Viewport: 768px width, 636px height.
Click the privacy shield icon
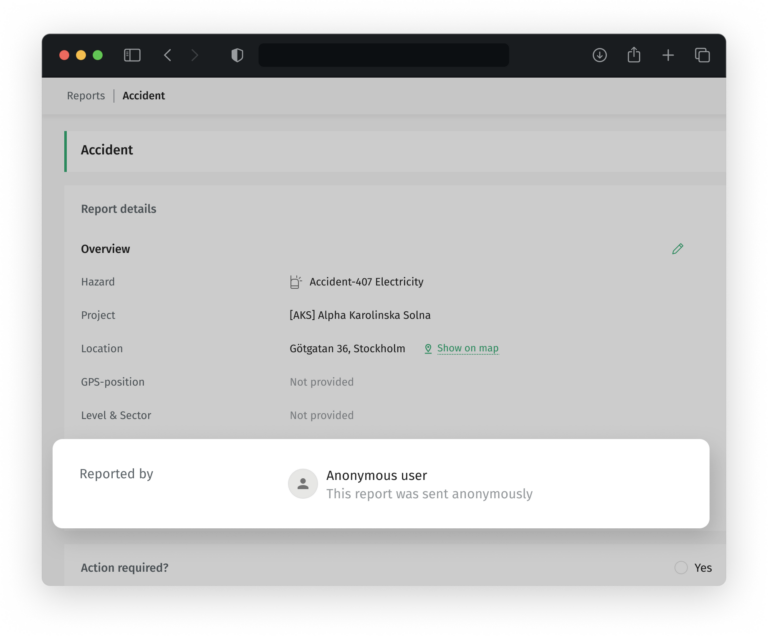237,56
